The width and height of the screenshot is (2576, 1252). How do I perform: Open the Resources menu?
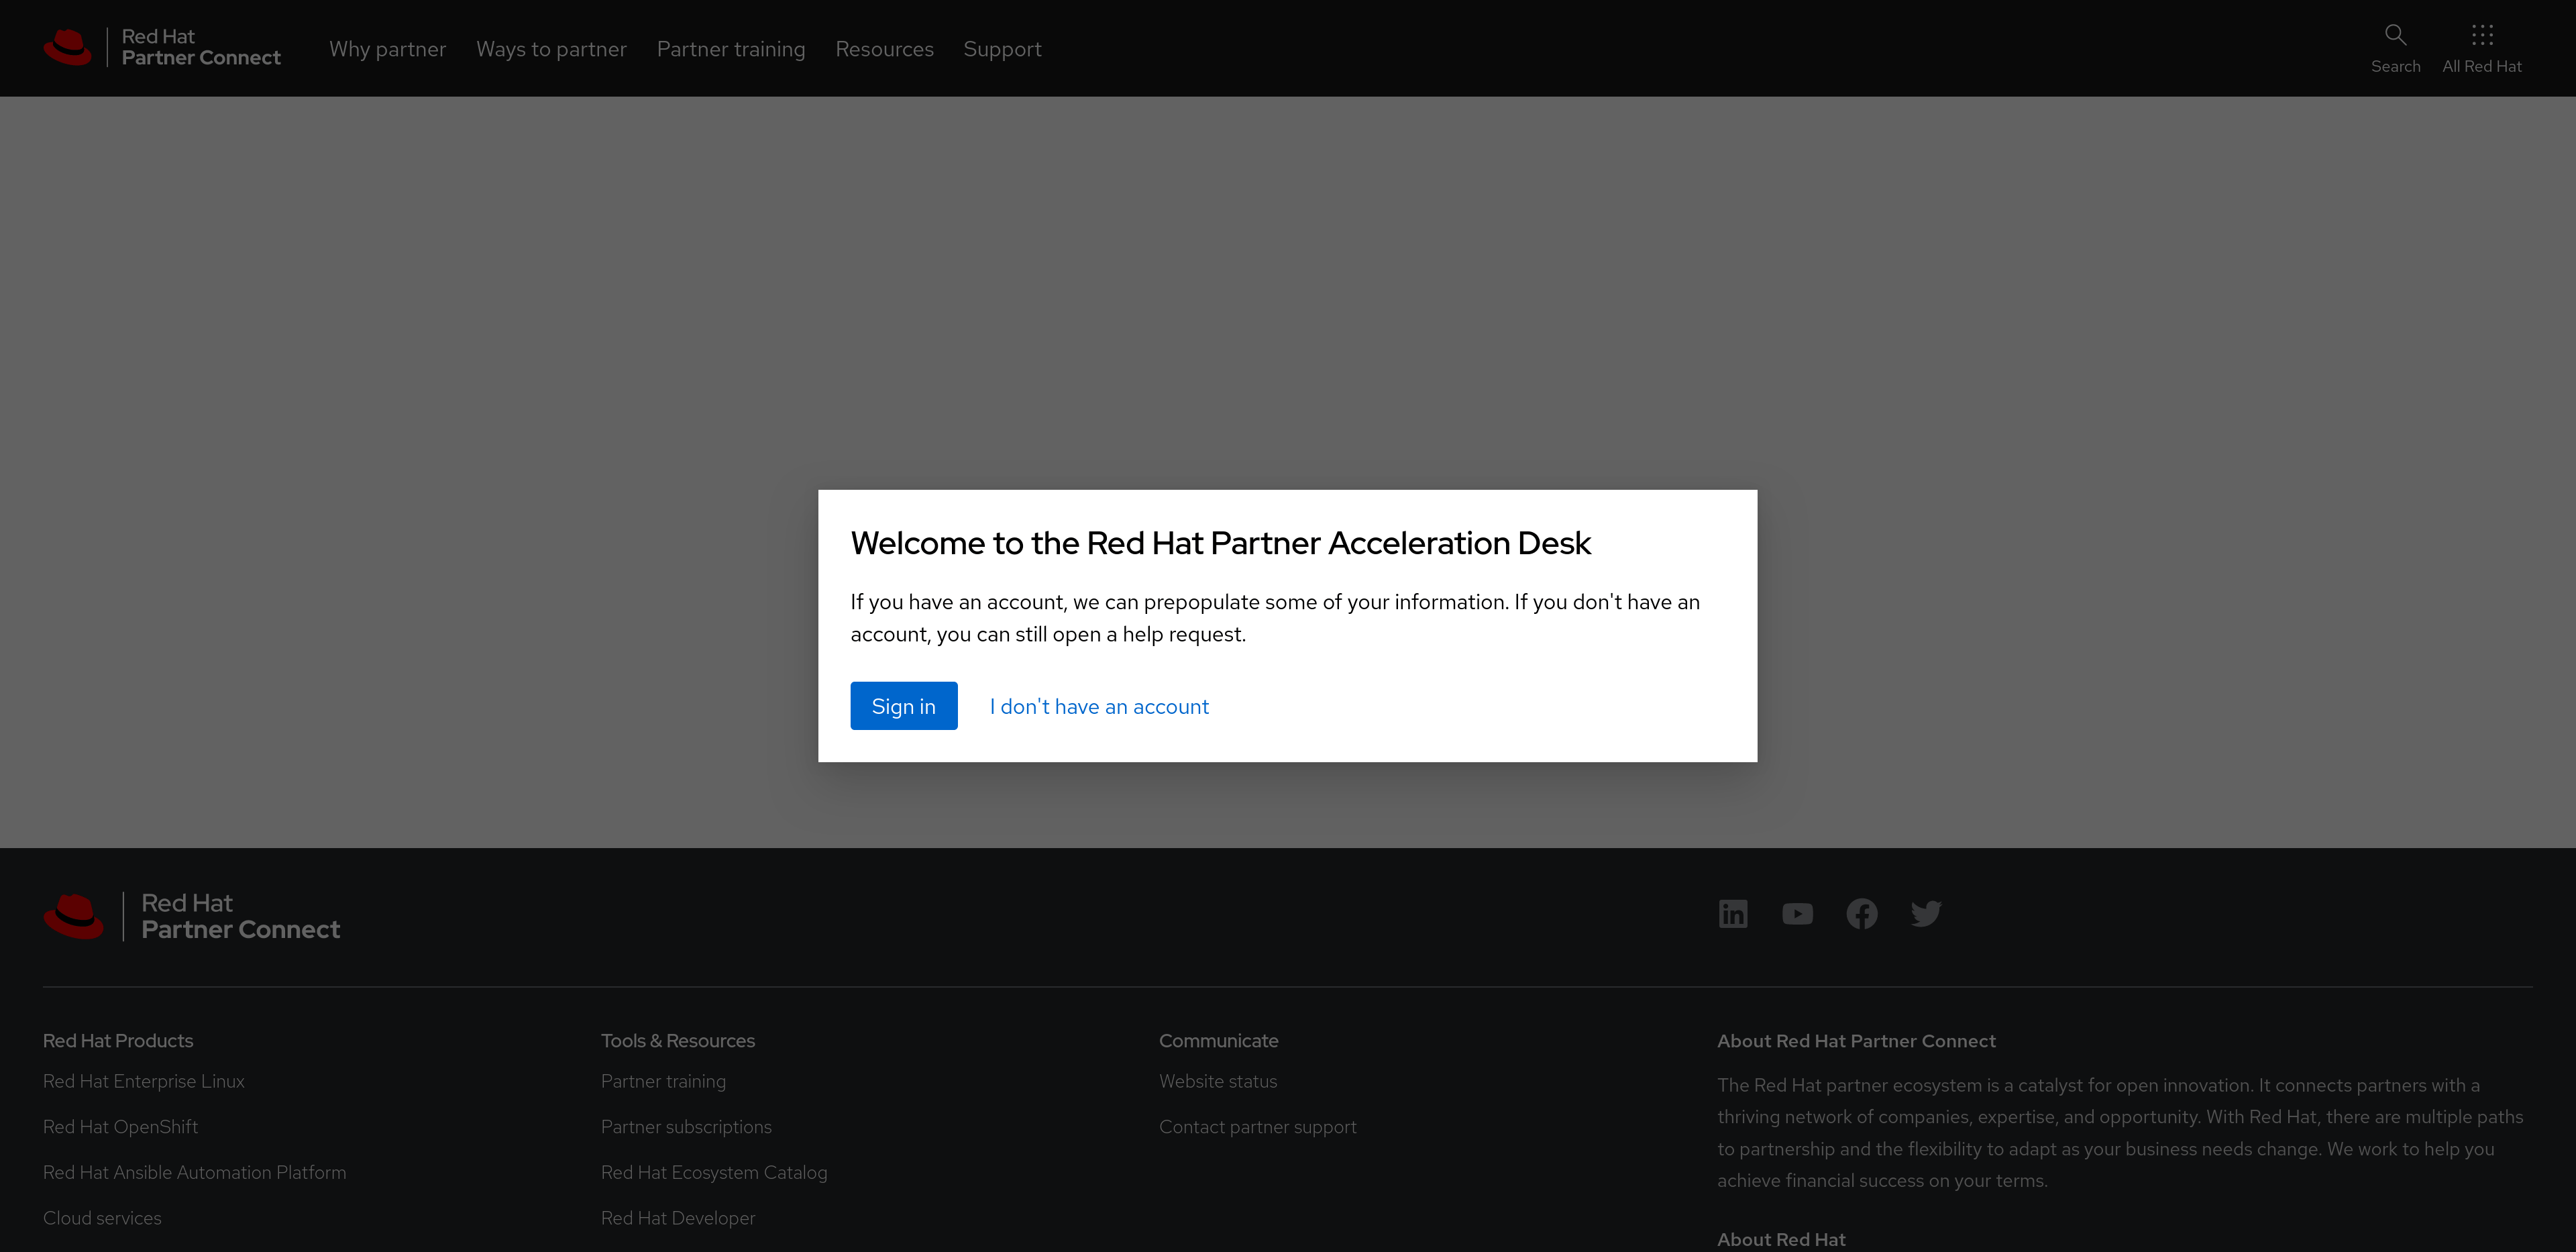coord(884,49)
